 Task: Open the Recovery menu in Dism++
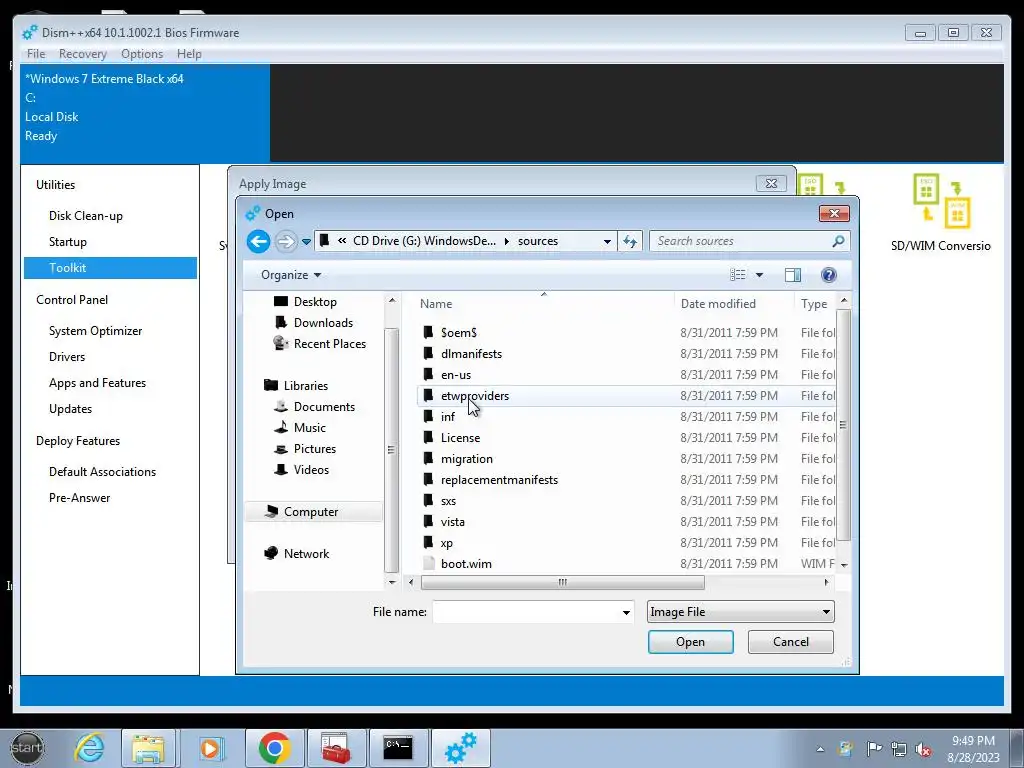pos(82,54)
